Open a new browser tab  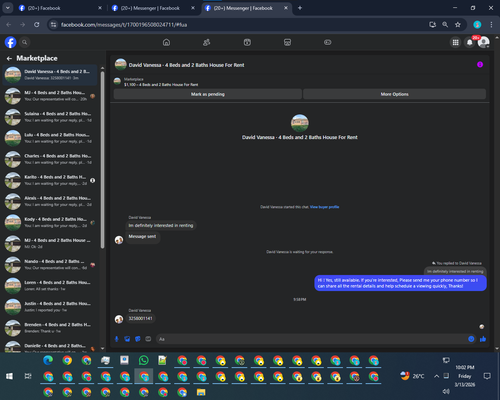click(x=300, y=8)
